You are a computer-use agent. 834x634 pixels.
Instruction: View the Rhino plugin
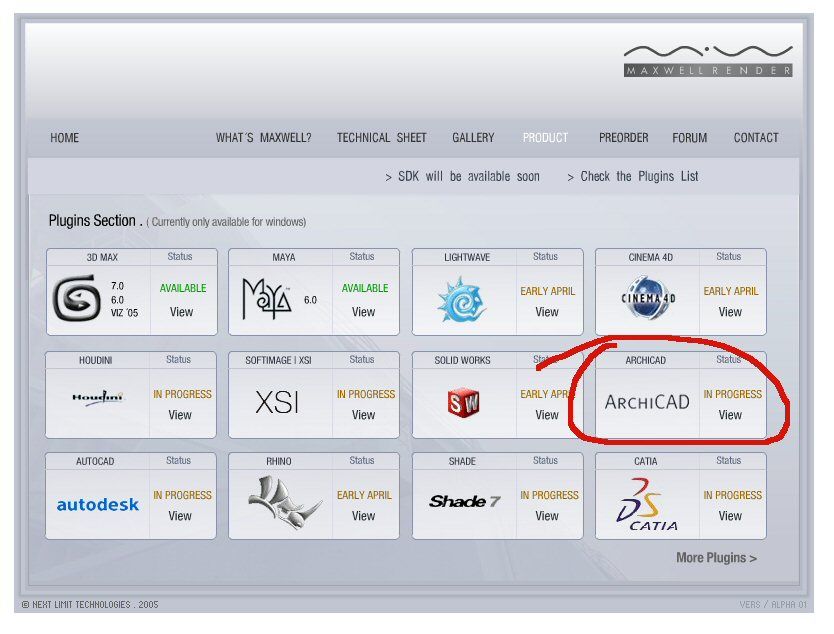click(x=363, y=515)
